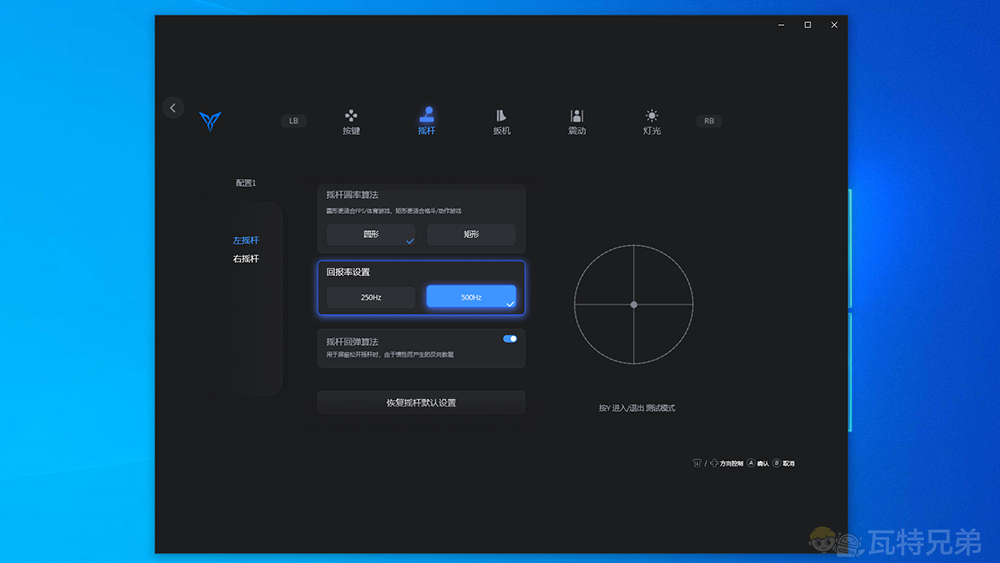1000x563 pixels.
Task: Select 左摇杆 (left stick) in sidebar
Action: pyautogui.click(x=246, y=241)
